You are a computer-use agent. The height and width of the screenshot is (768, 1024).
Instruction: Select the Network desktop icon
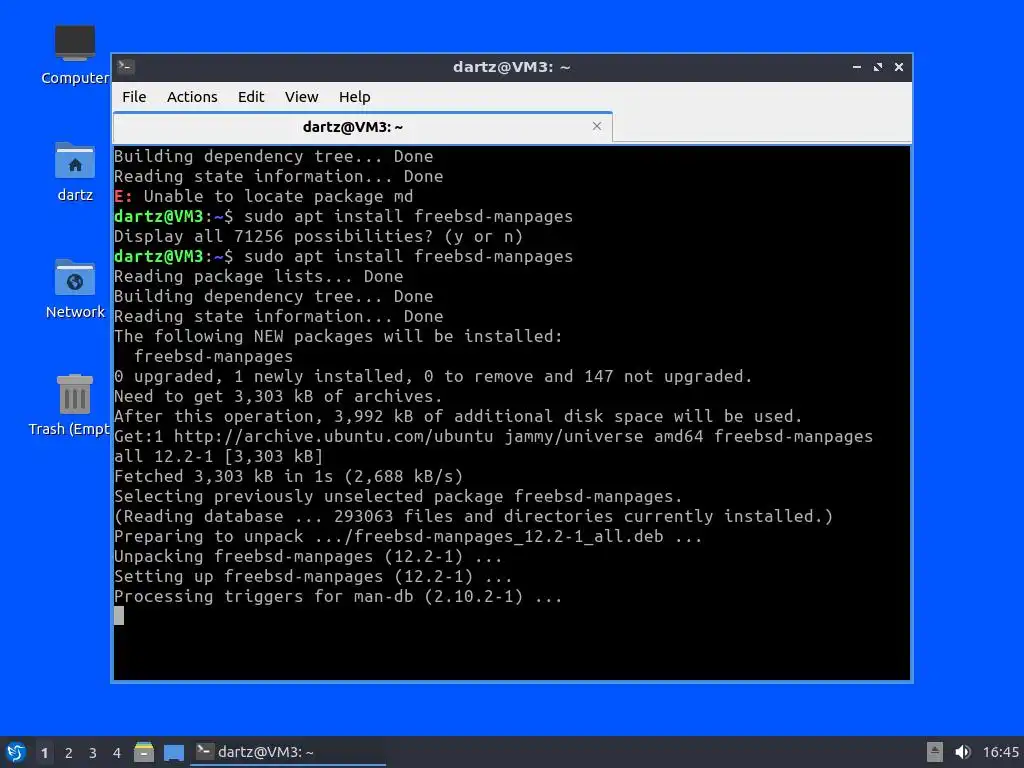click(x=75, y=289)
